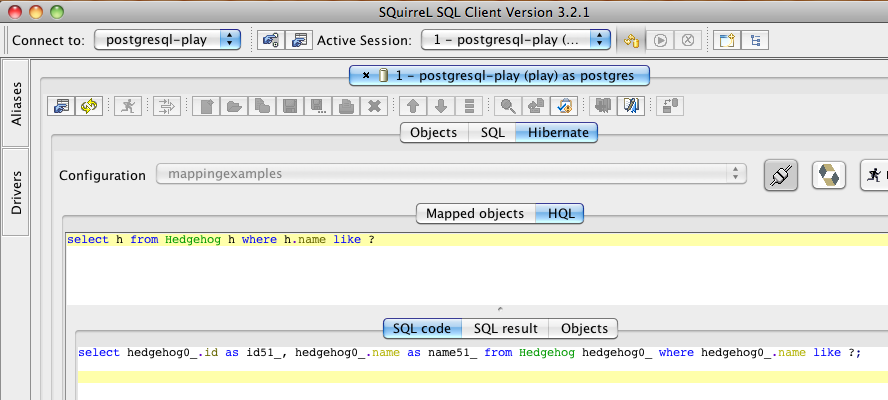Click the run SQL (running man) icon

pyautogui.click(x=128, y=106)
